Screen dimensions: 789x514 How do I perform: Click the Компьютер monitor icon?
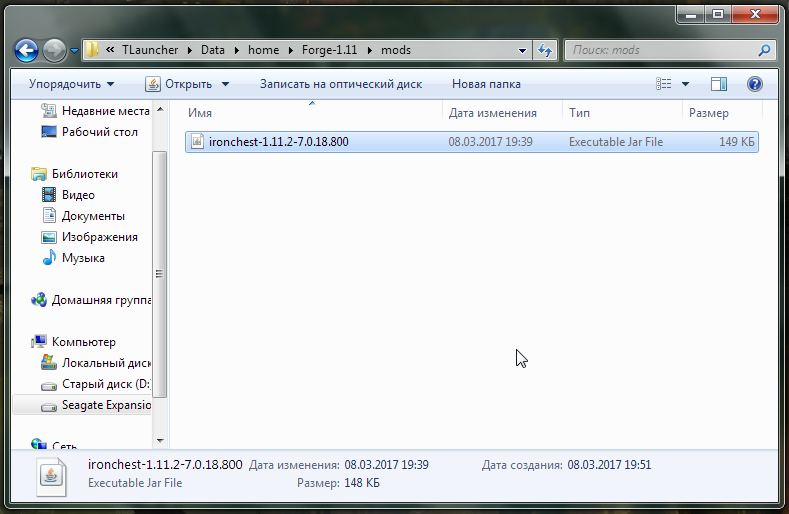[39, 342]
